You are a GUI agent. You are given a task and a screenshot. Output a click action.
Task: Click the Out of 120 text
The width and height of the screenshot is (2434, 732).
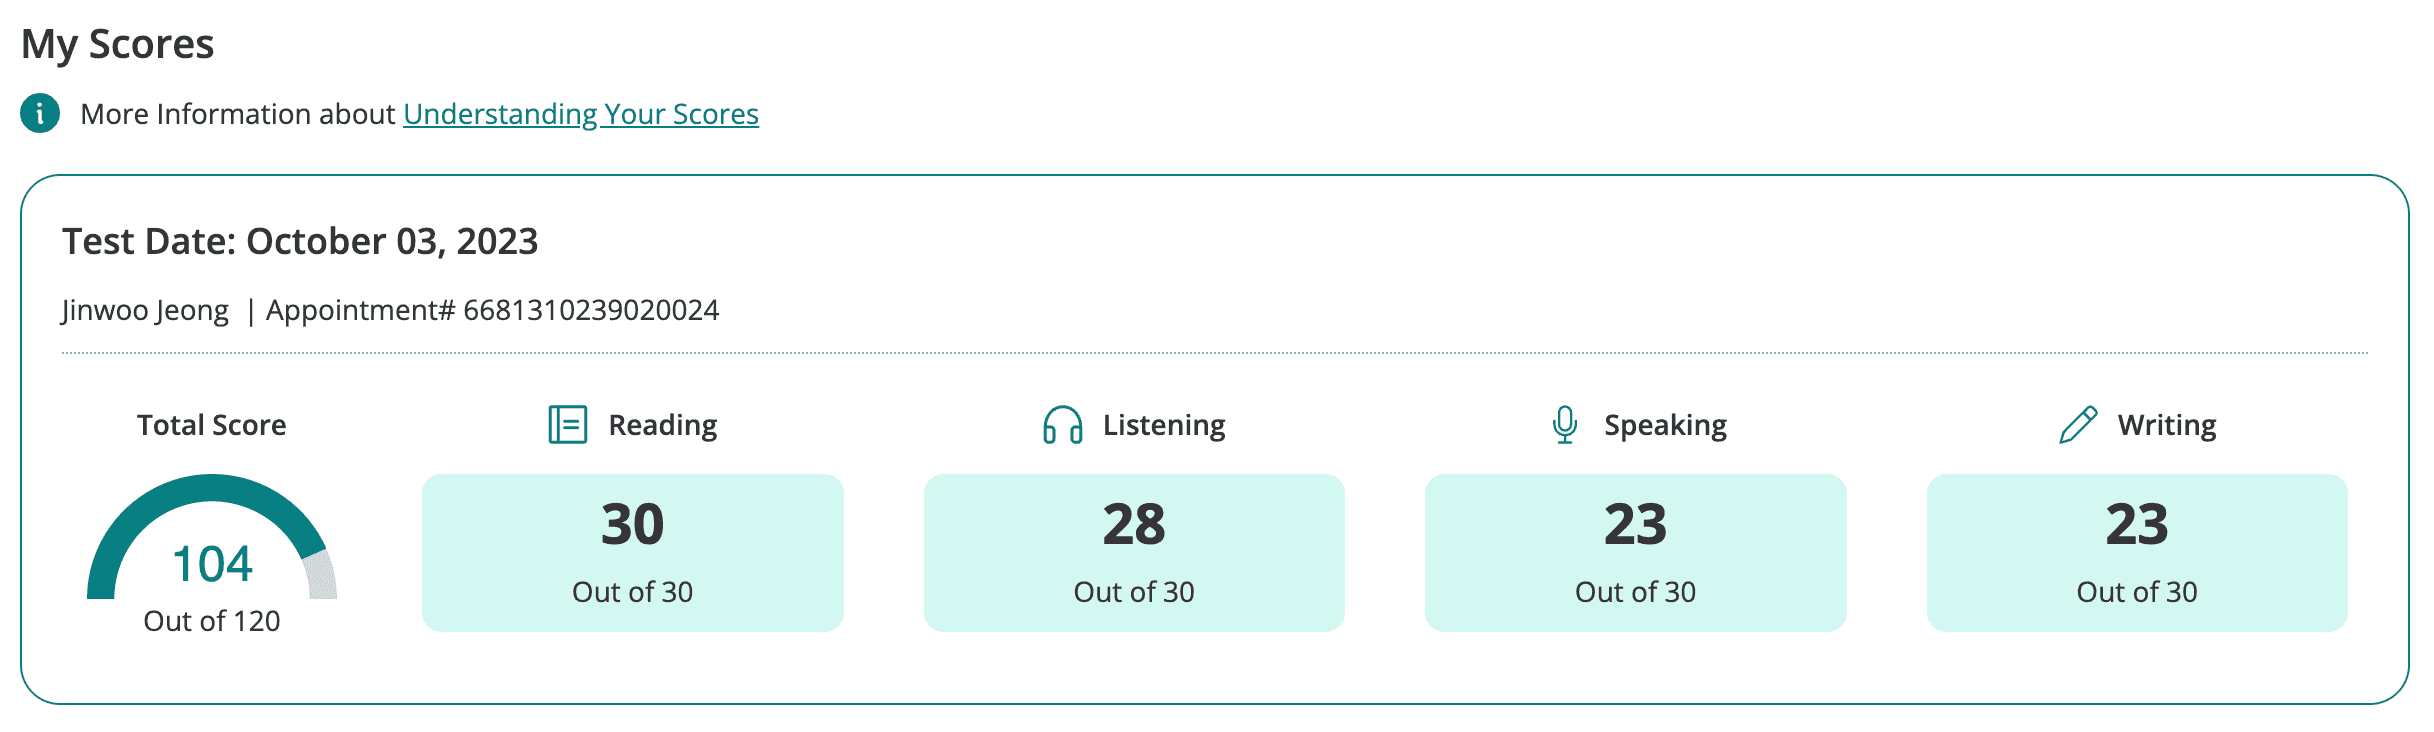[212, 621]
